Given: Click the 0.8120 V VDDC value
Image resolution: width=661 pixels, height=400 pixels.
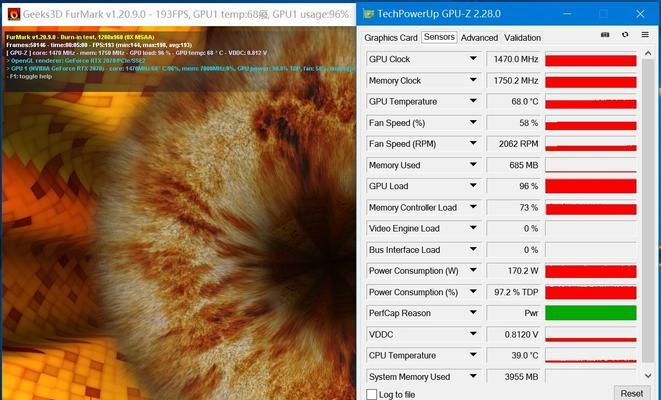Looking at the screenshot, I should pos(513,335).
